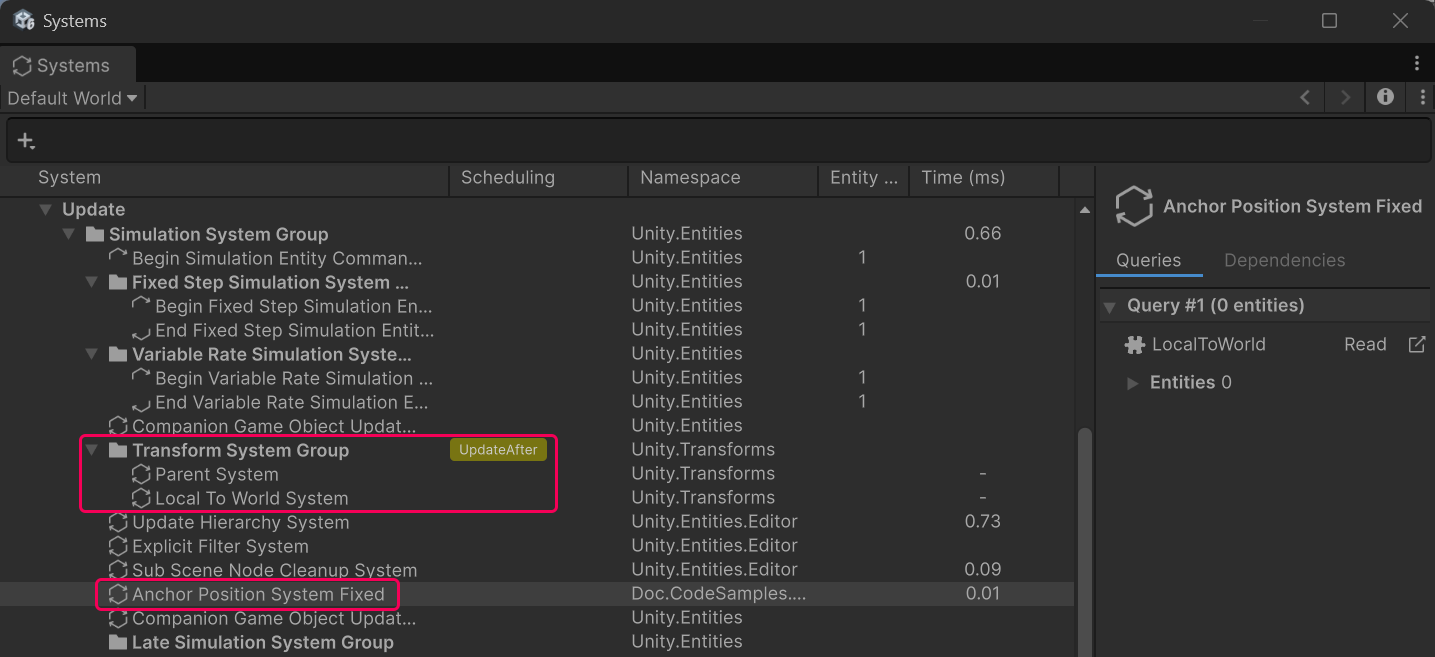Open the toolbar kebab options menu
Viewport: 1435px width, 657px height.
[x=1422, y=97]
